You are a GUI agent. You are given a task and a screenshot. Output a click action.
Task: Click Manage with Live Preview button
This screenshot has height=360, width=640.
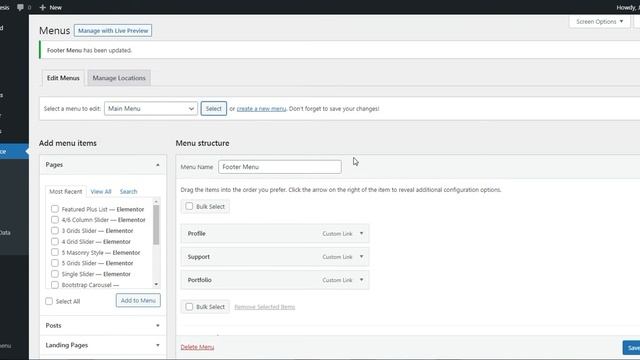(113, 31)
